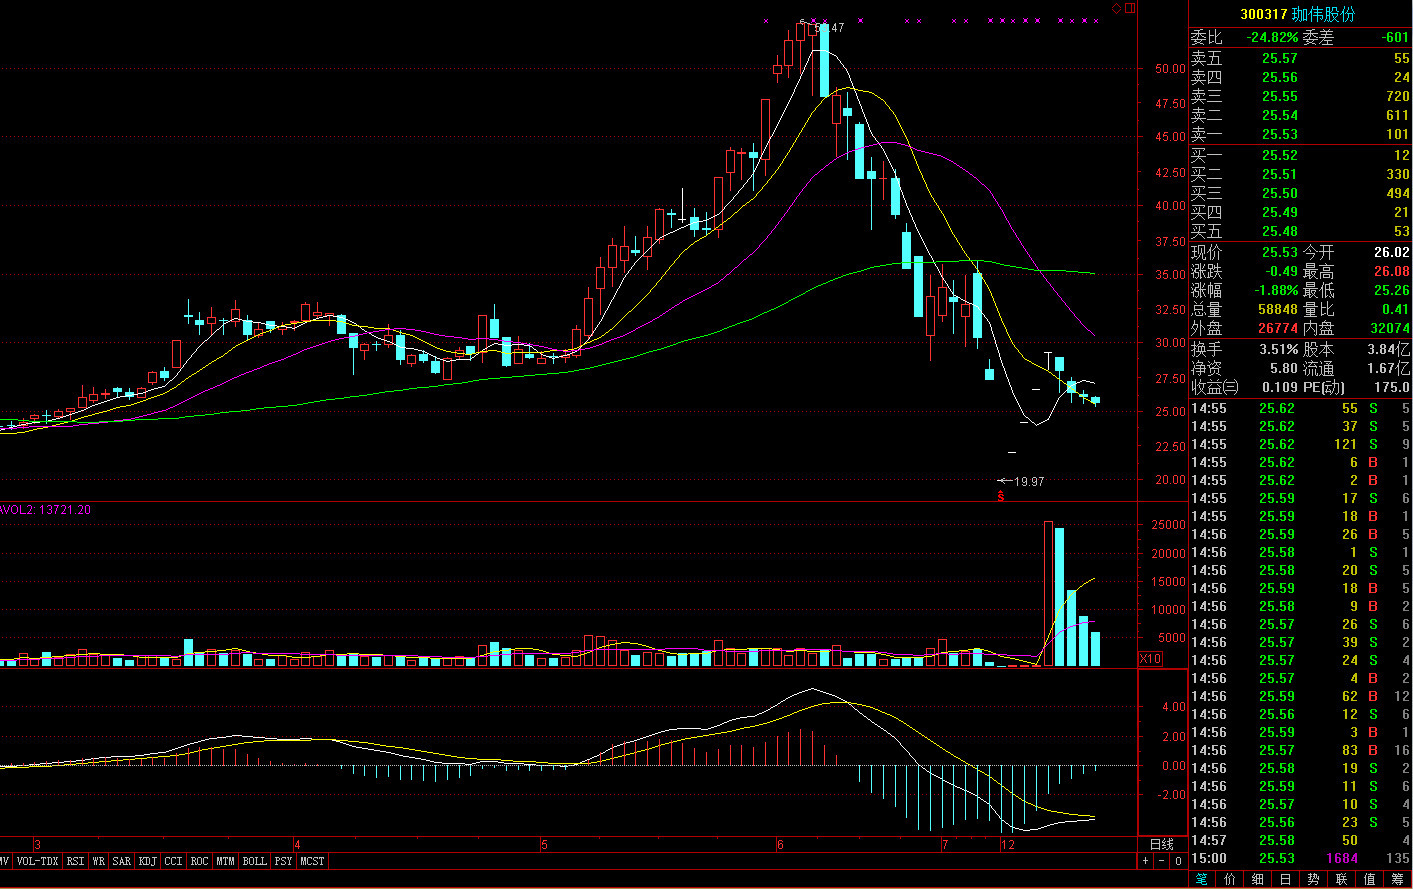Click the 卖一 ask price 25.53
Viewport: 1413px width, 889px height.
tap(1279, 134)
